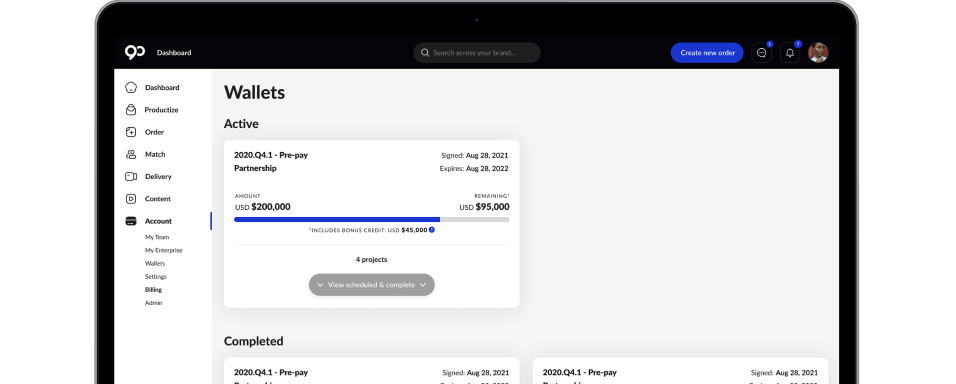Open Settings under Account

tap(155, 277)
